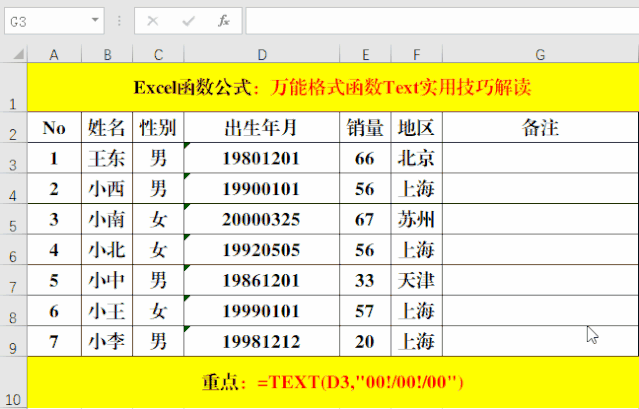
Task: Select column D header
Action: (262, 54)
